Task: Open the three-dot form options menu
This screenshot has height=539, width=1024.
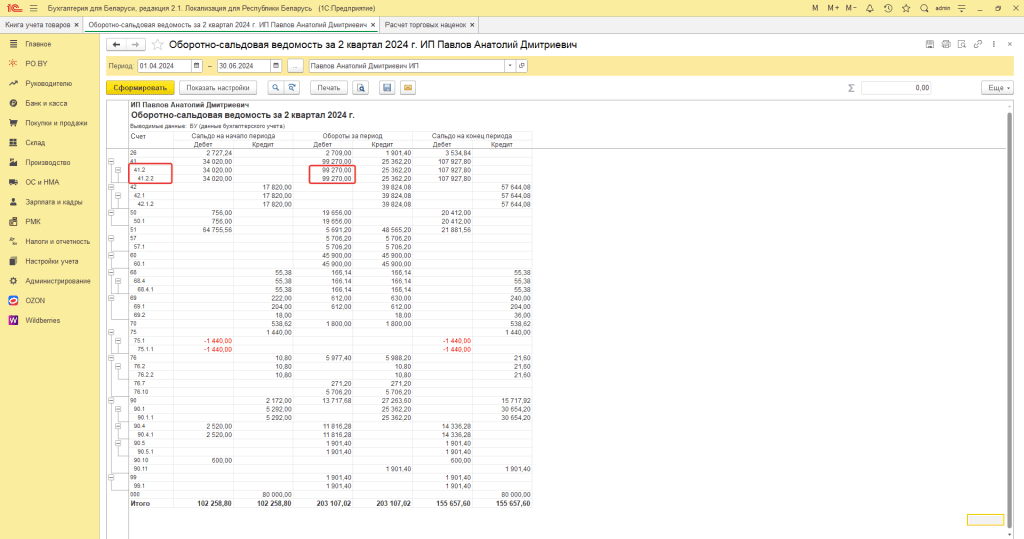Action: [x=993, y=44]
